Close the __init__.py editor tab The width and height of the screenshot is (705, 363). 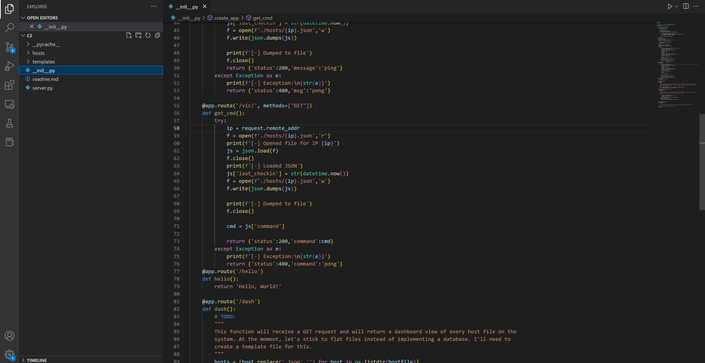[205, 7]
